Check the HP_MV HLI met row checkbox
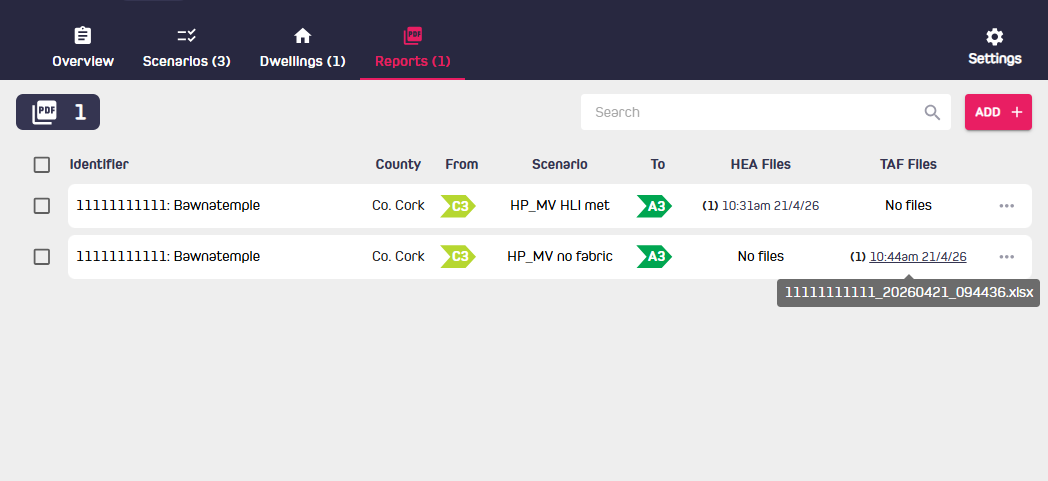Viewport: 1048px width, 481px height. point(41,206)
